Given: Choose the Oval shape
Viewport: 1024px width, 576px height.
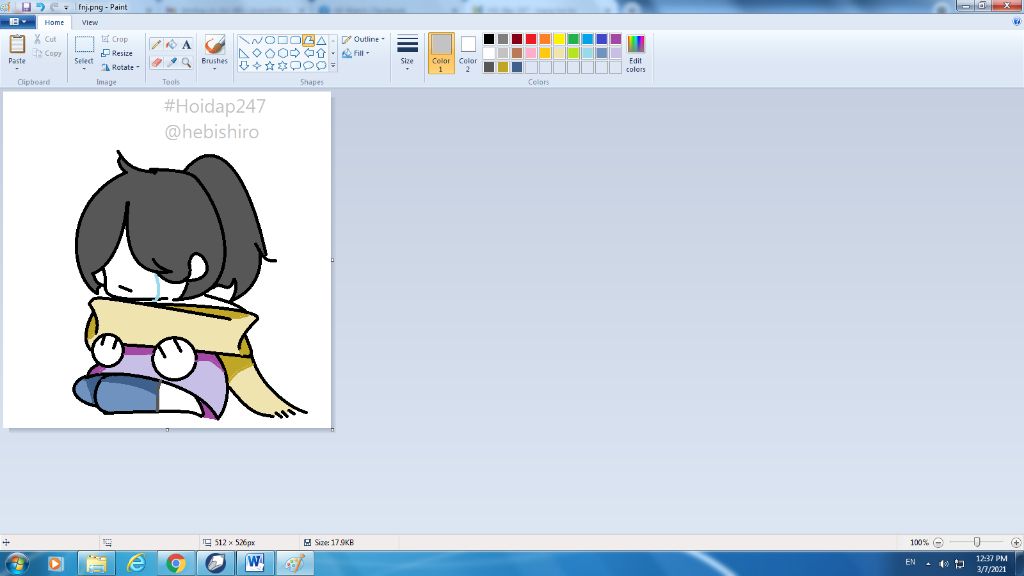Looking at the screenshot, I should click(270, 40).
